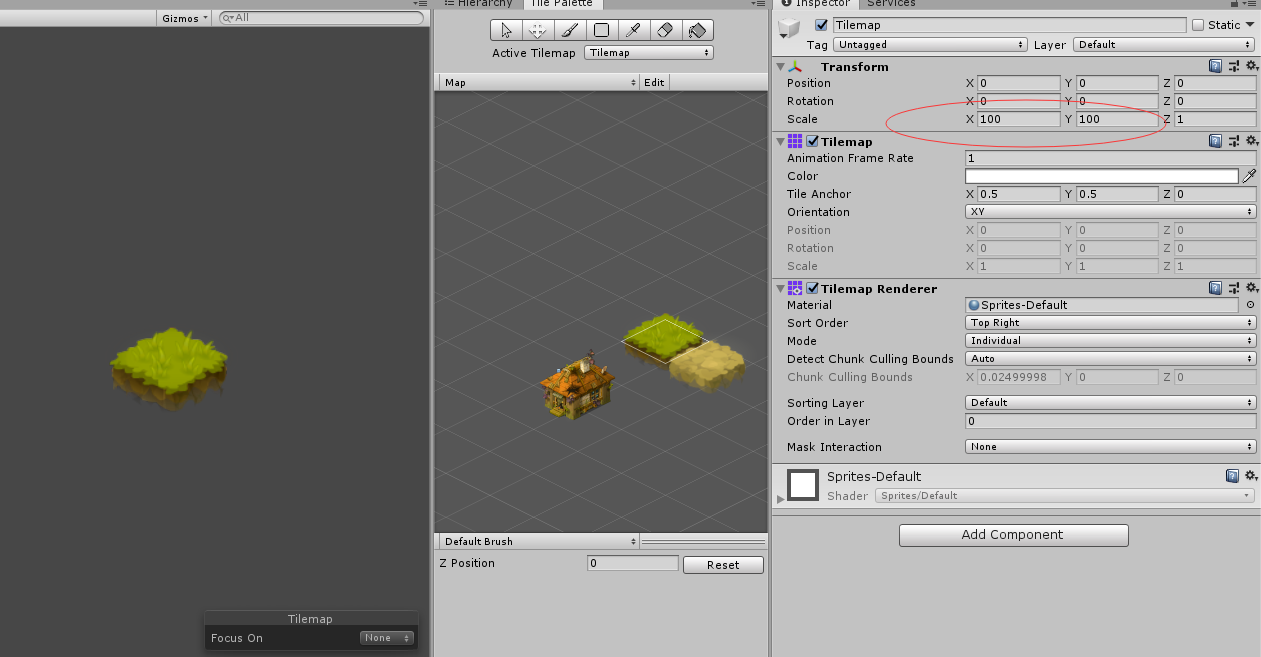This screenshot has height=657, width=1261.
Task: Open Tilemap component help icon
Action: pyautogui.click(x=1215, y=141)
